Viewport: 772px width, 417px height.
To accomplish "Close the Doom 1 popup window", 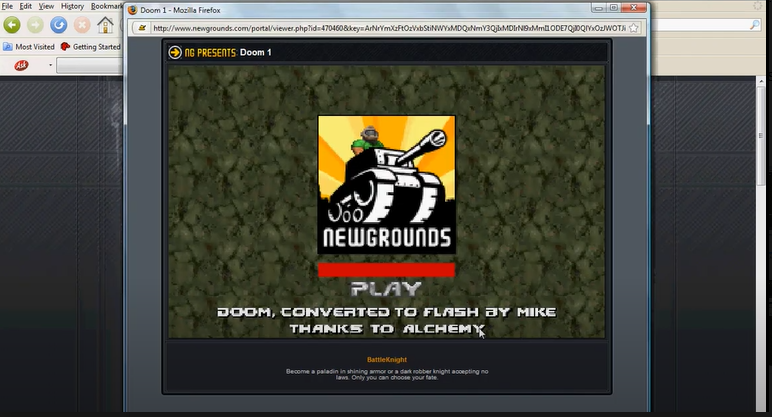I will [x=634, y=7].
